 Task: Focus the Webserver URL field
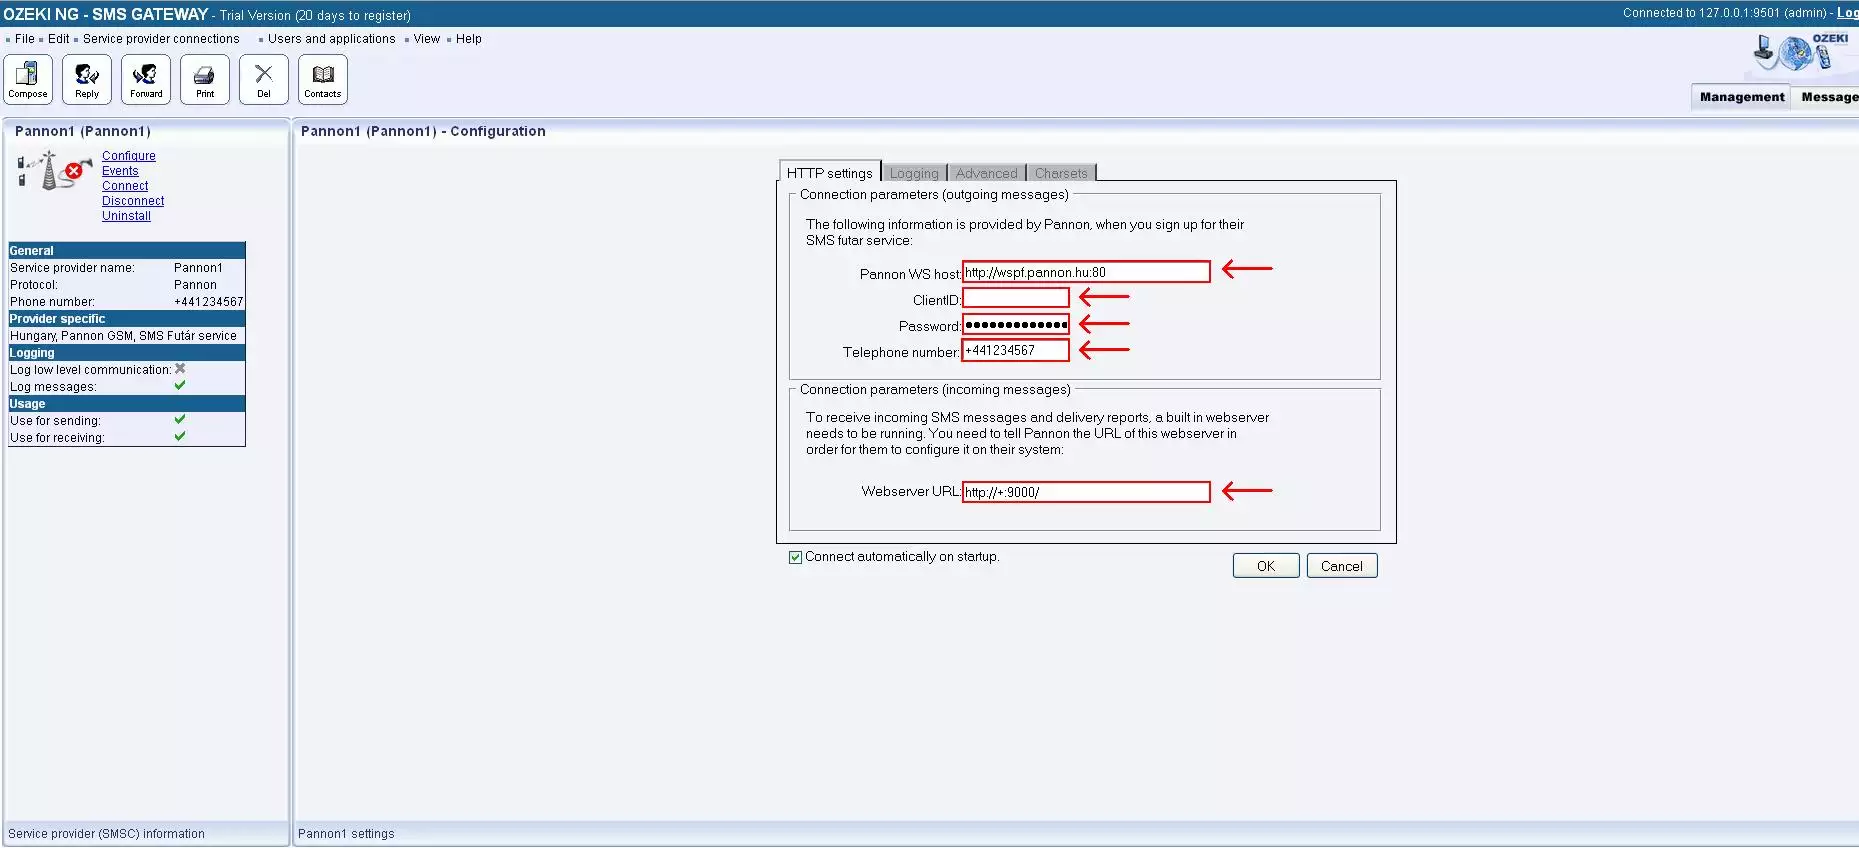click(x=1086, y=492)
